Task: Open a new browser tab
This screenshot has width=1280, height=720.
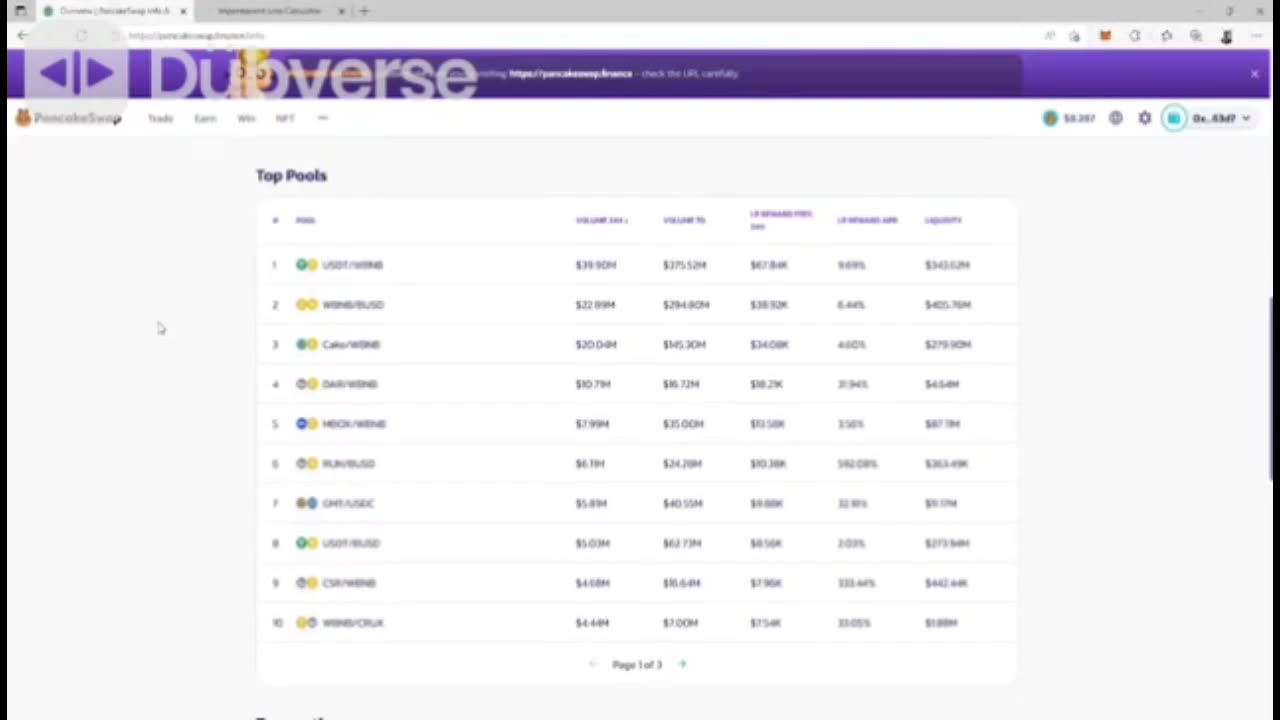Action: (x=364, y=11)
